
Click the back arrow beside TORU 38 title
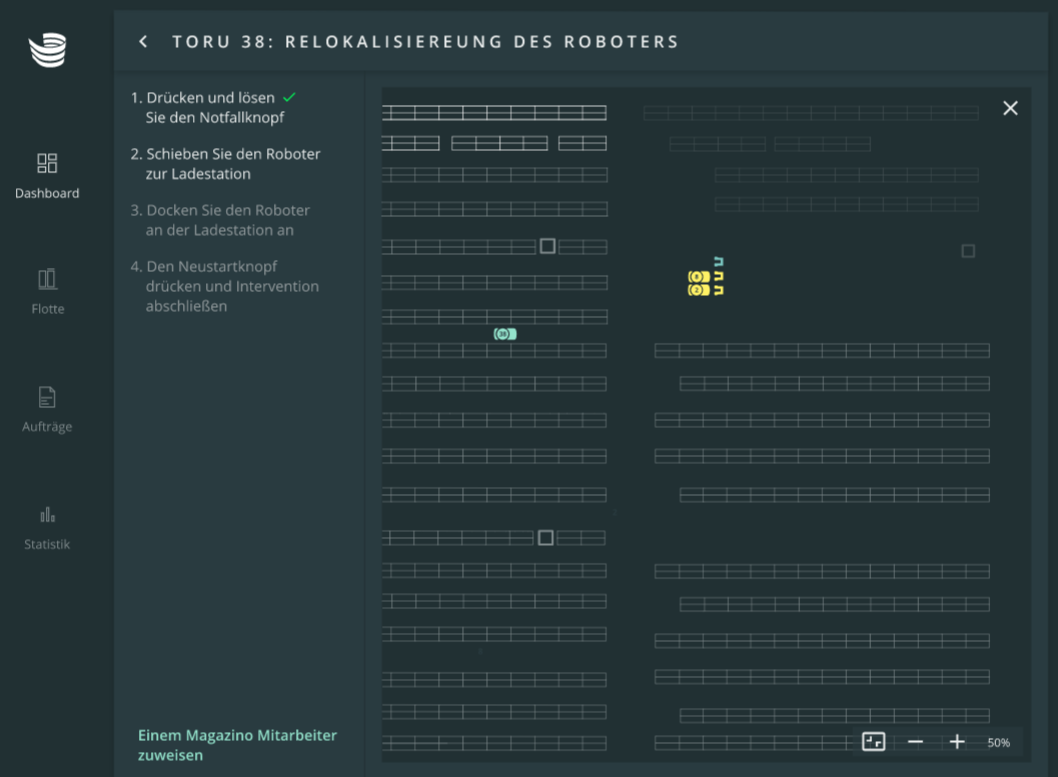[x=143, y=42]
